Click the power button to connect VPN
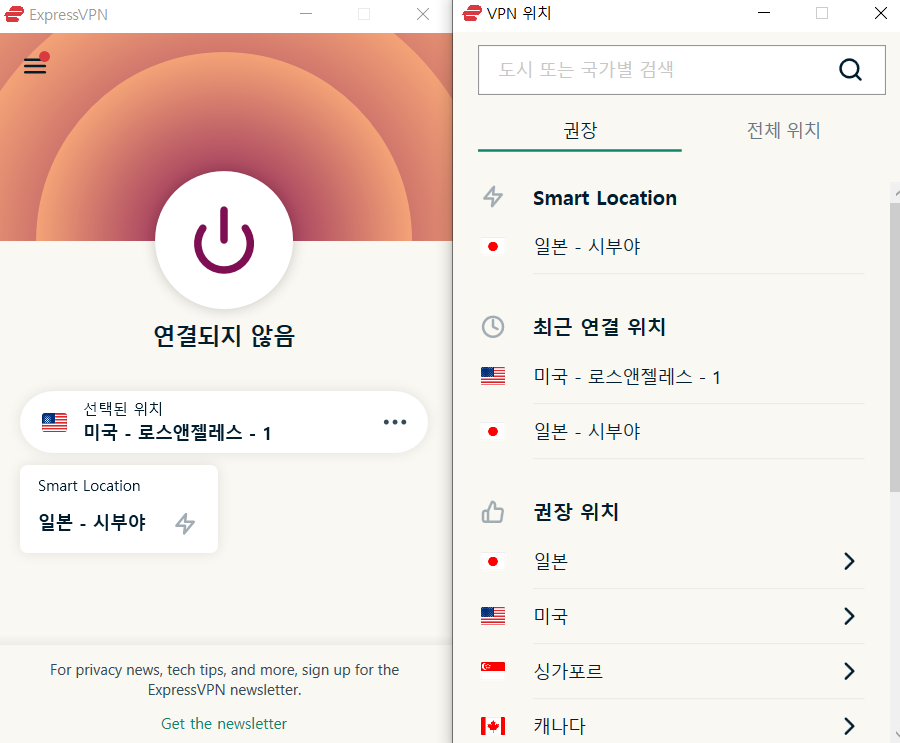Image resolution: width=900 pixels, height=743 pixels. pyautogui.click(x=224, y=239)
